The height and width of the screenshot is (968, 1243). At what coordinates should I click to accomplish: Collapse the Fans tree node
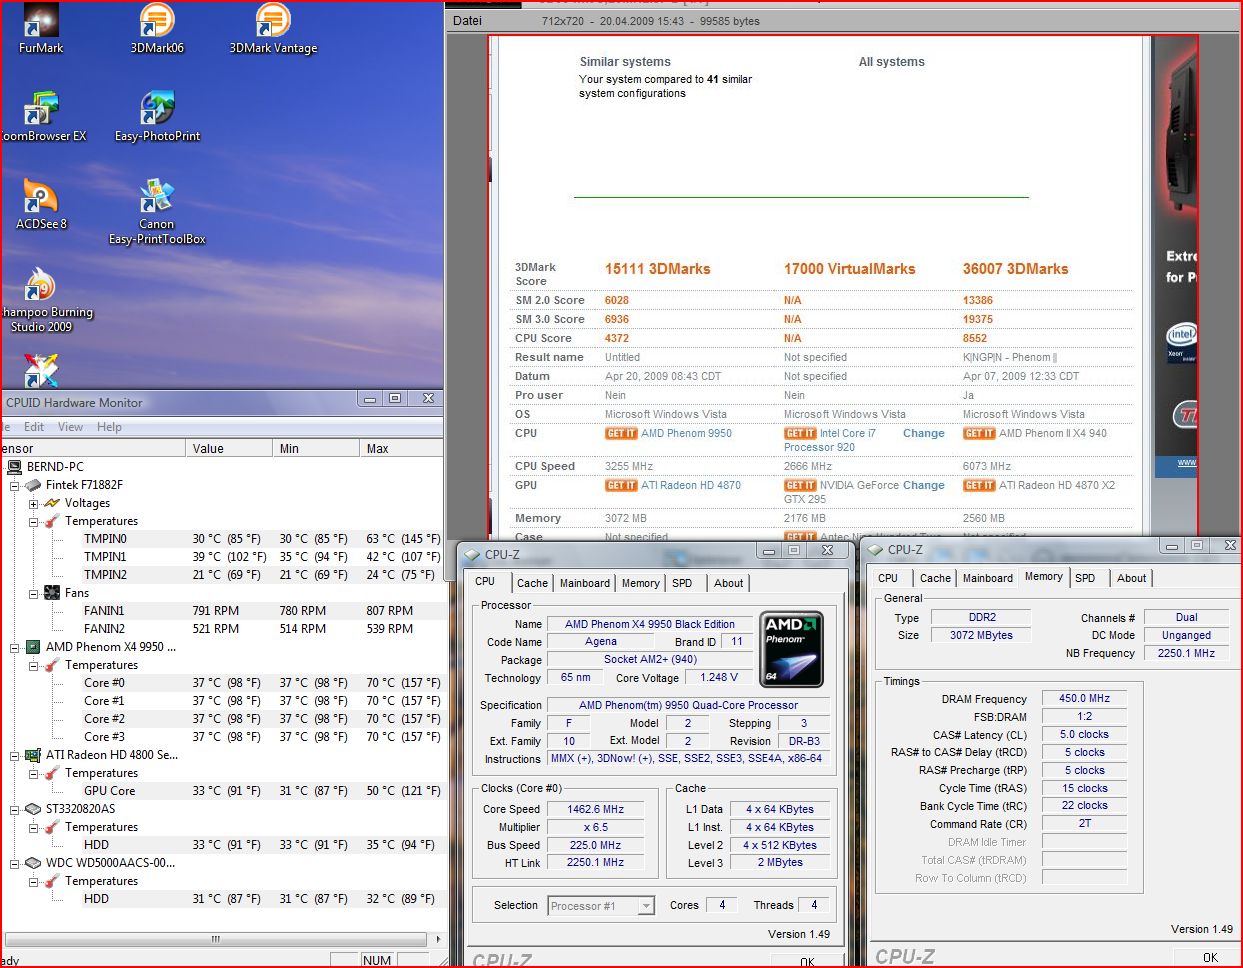point(33,594)
